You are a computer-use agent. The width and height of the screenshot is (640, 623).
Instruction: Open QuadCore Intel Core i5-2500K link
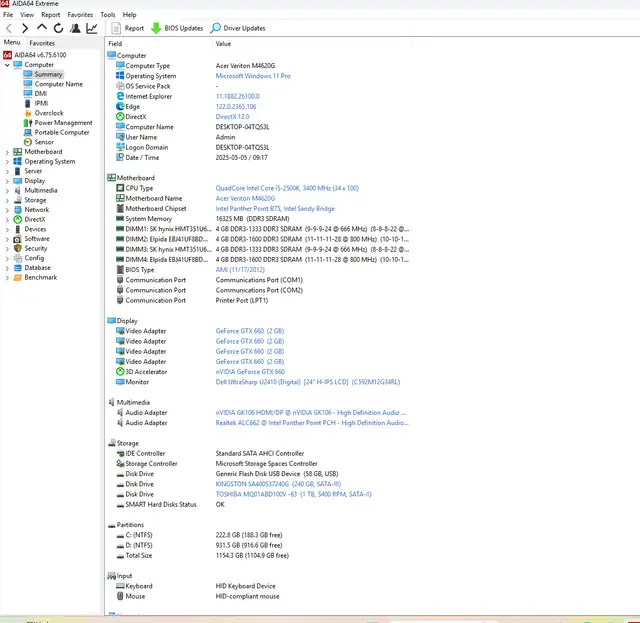pyautogui.click(x=287, y=188)
